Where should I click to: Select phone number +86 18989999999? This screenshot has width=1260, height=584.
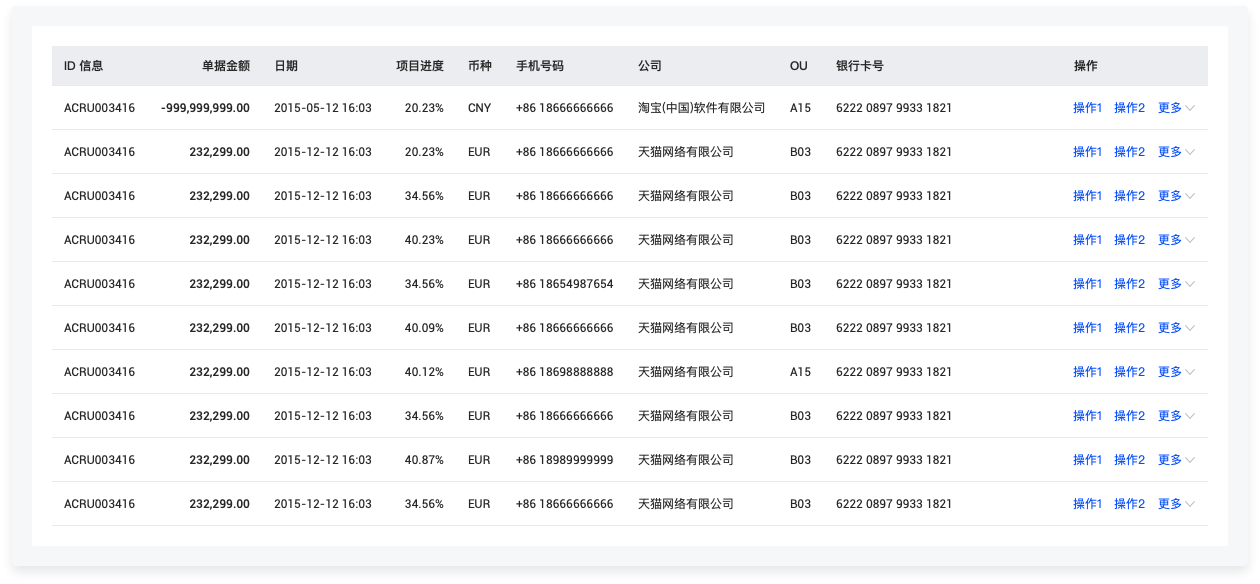pos(565,460)
